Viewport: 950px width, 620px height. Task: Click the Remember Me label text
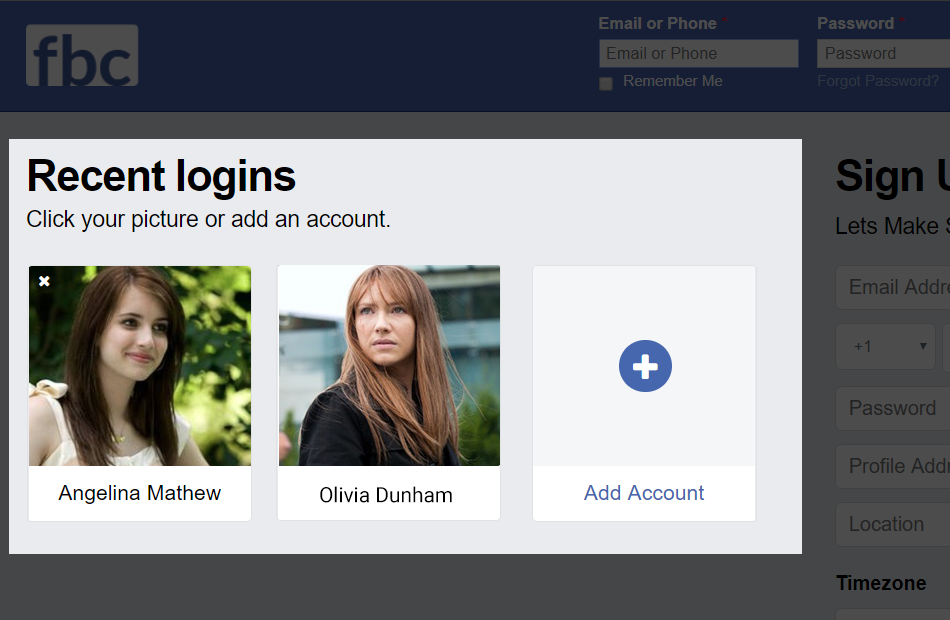[672, 81]
